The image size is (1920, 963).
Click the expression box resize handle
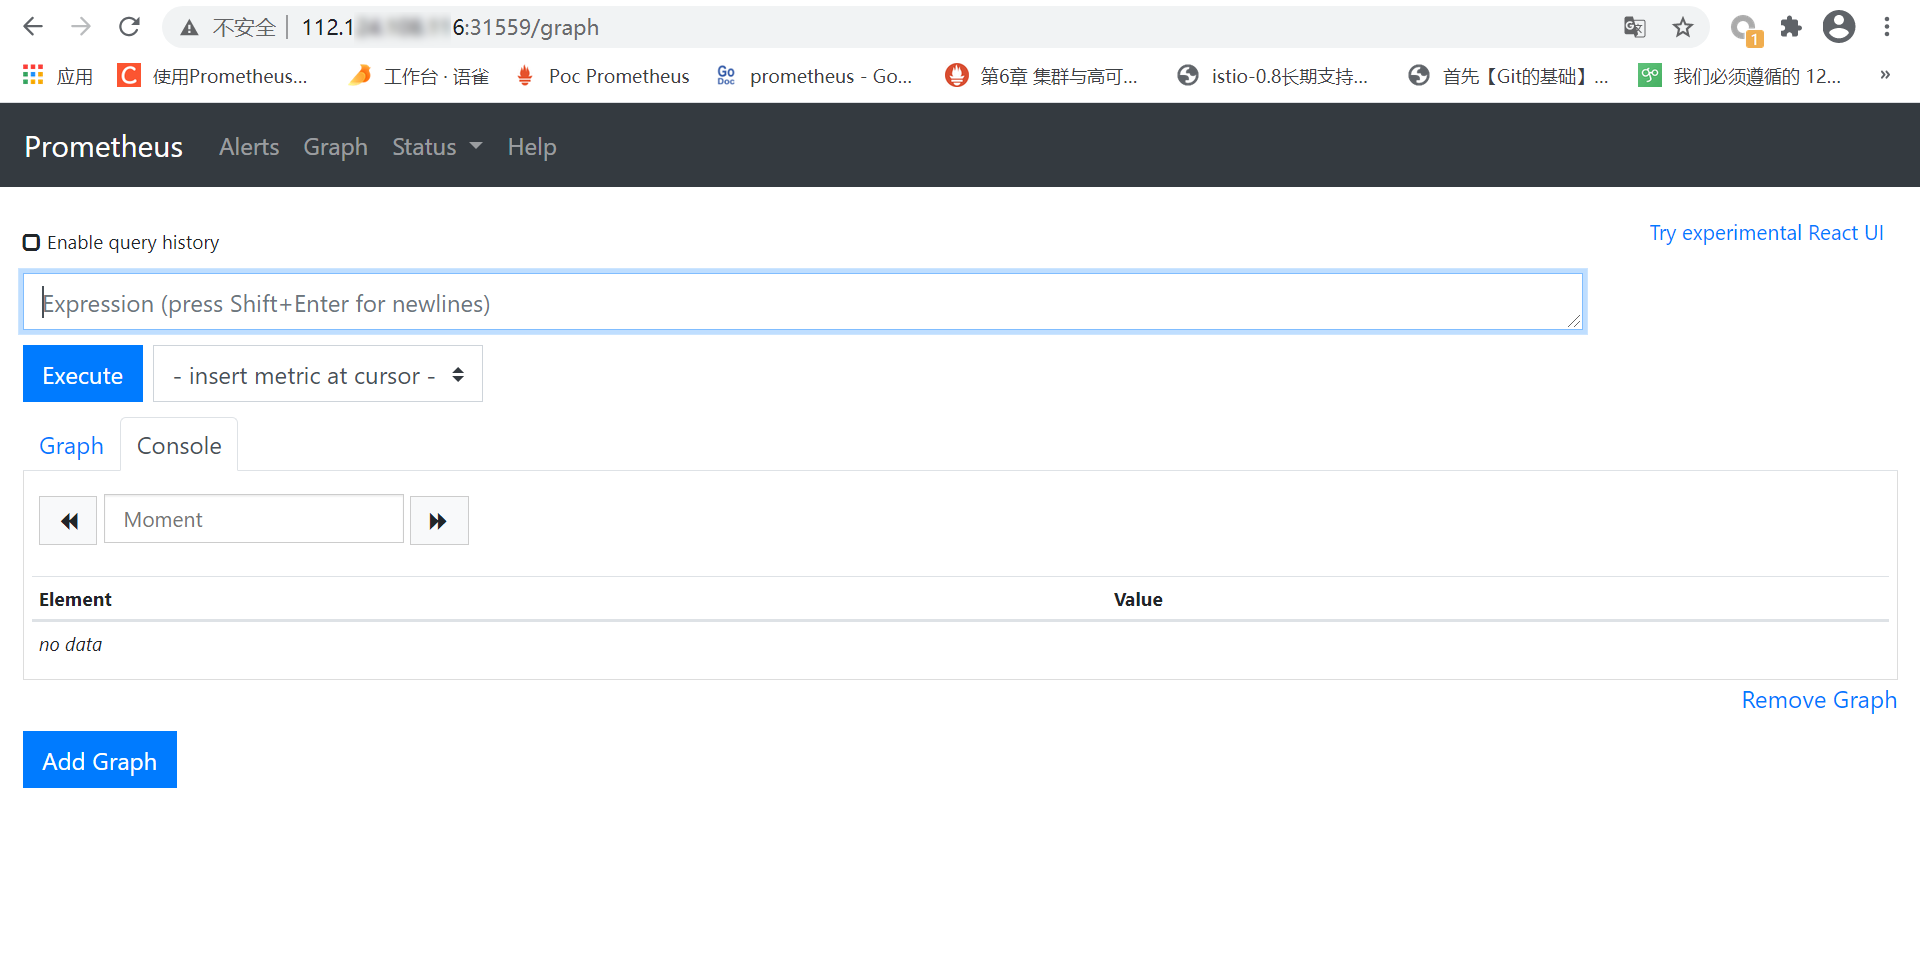pyautogui.click(x=1574, y=321)
